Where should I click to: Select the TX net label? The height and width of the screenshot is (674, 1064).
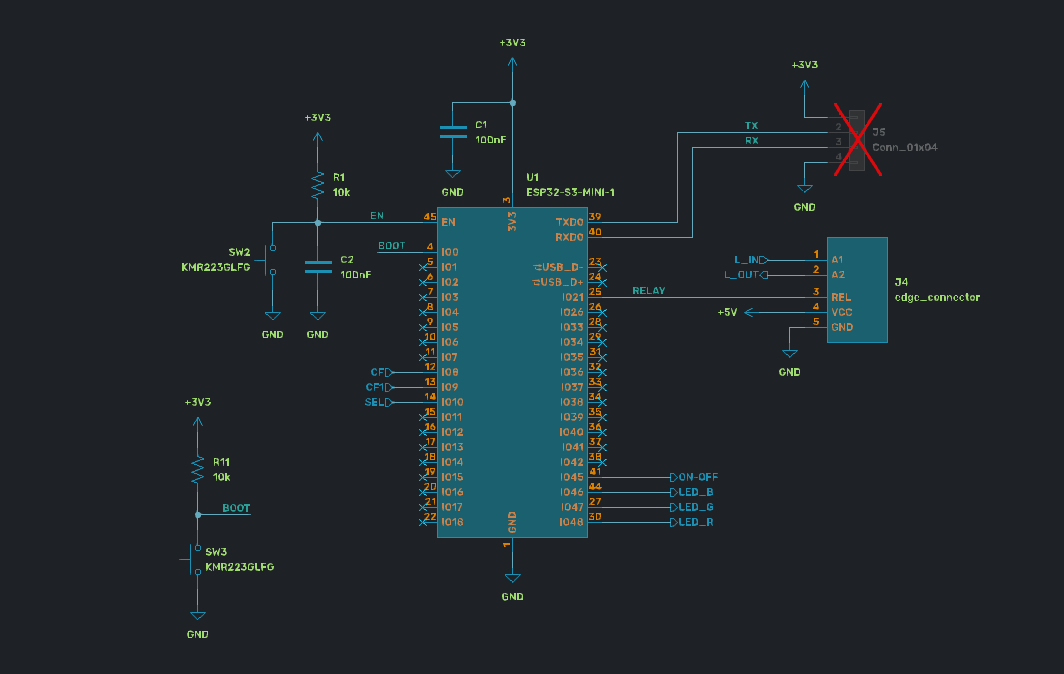pos(751,126)
